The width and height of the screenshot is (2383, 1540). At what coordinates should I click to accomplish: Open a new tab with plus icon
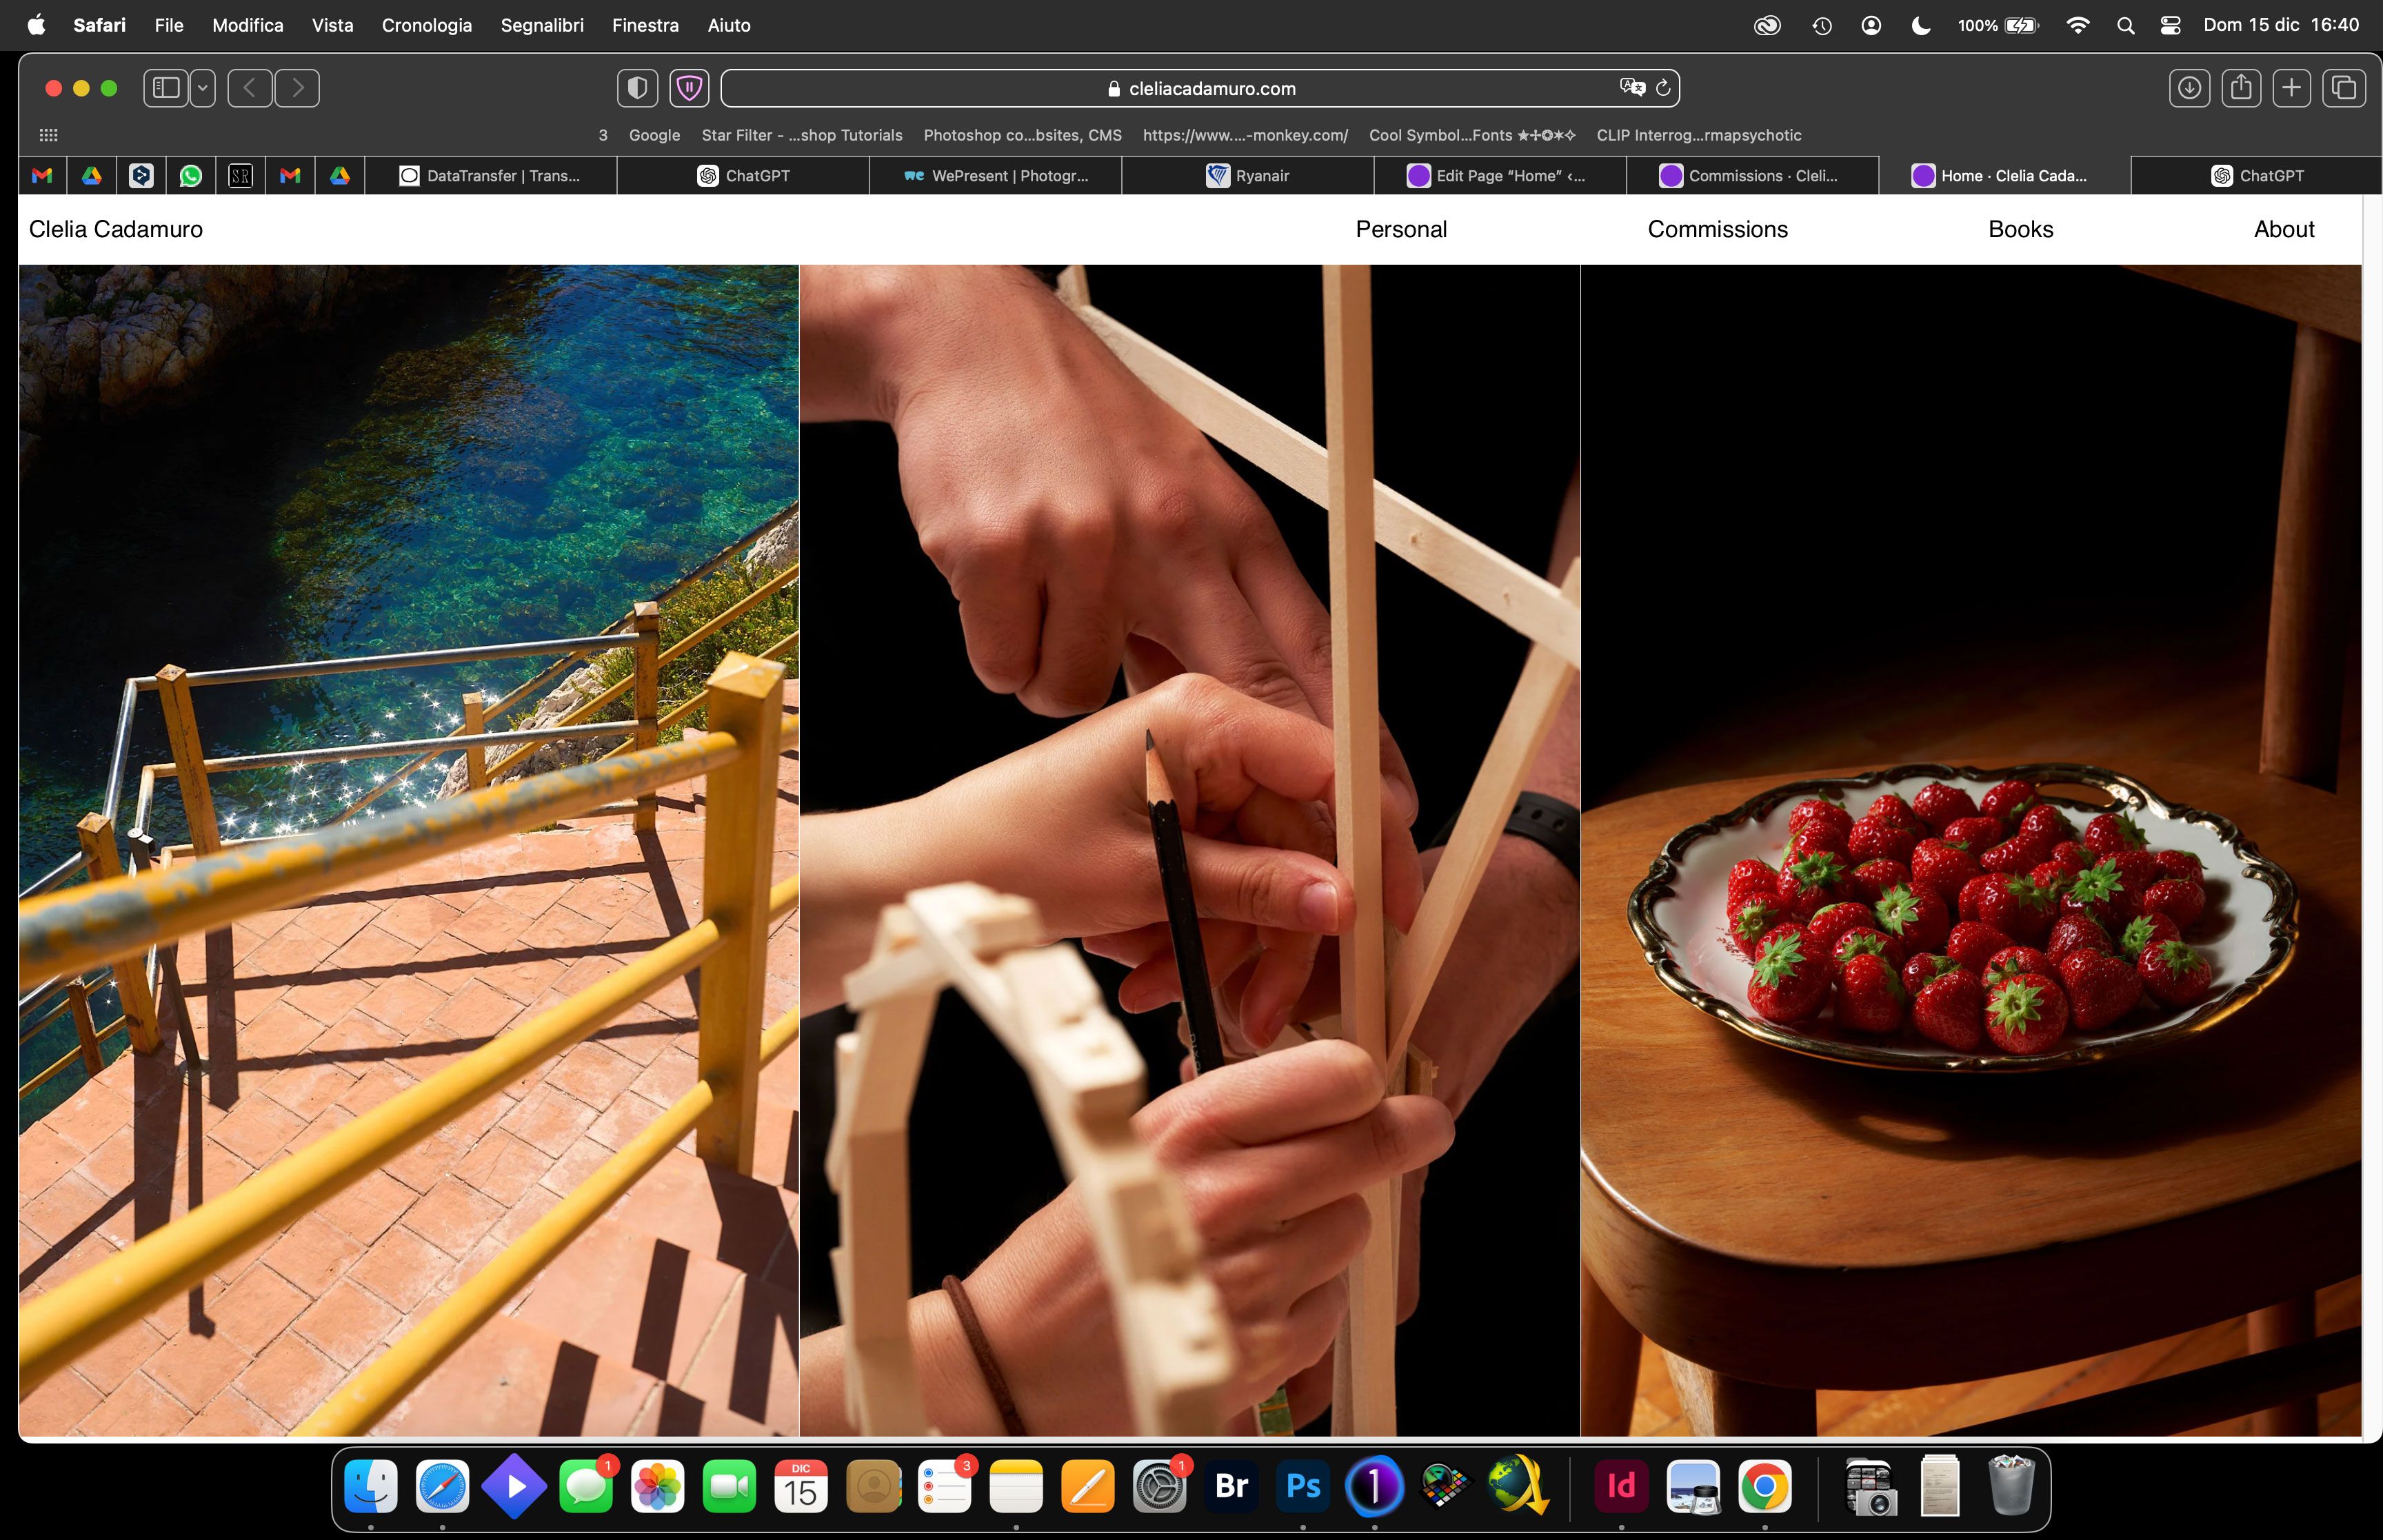[2291, 88]
